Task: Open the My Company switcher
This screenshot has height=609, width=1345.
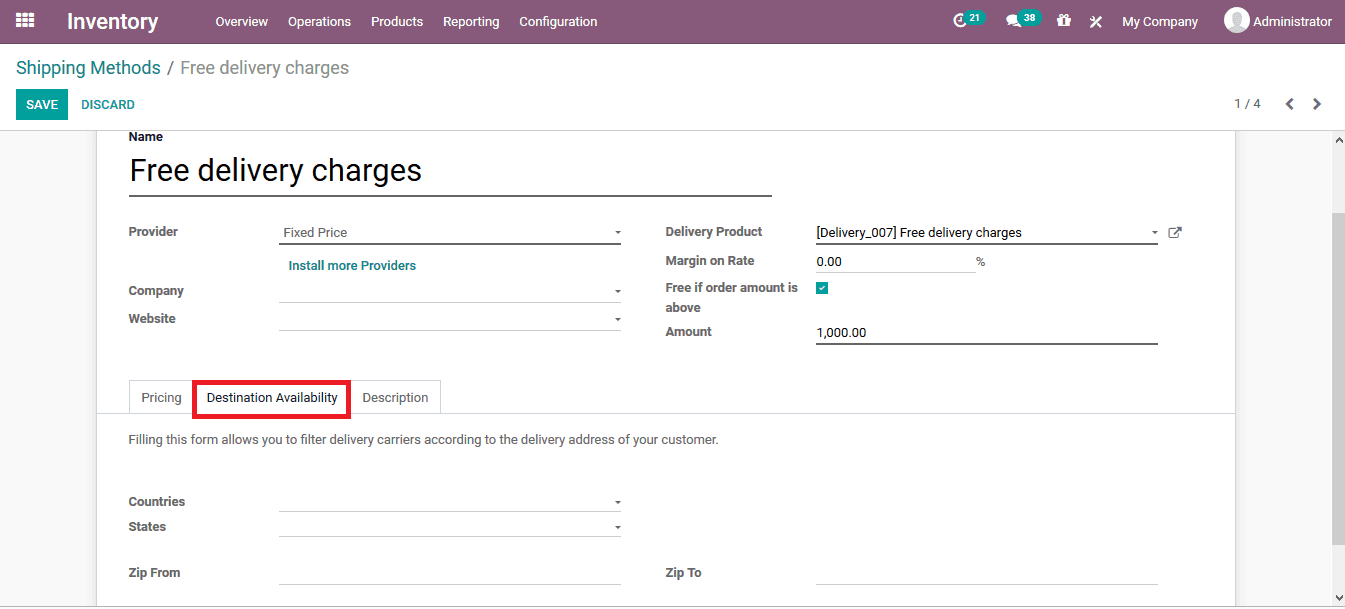Action: click(1160, 21)
